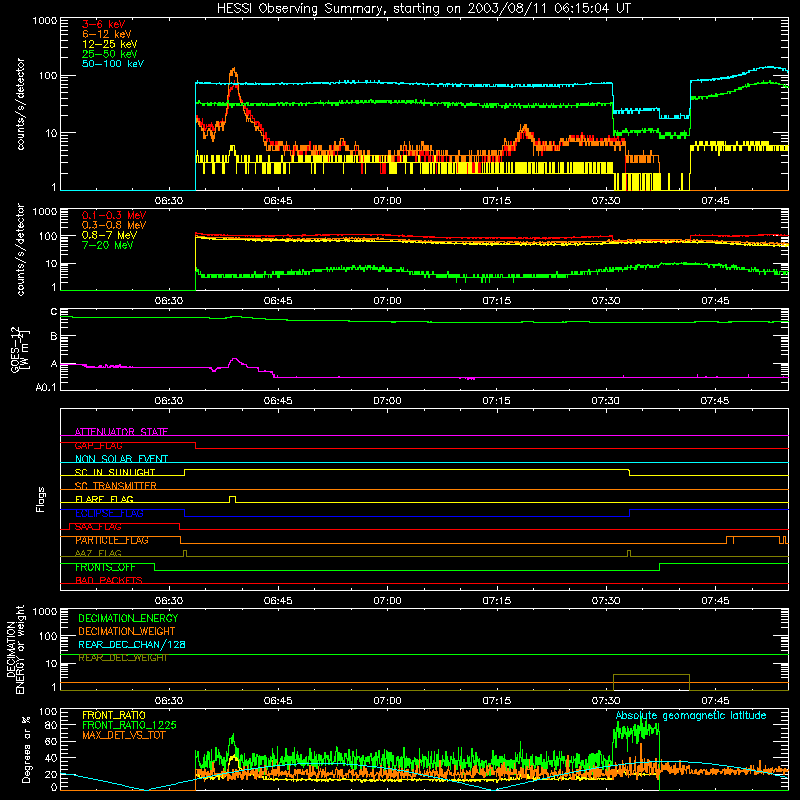
Task: Select the 0.1-0.3 MeV legend label
Action: point(114,215)
